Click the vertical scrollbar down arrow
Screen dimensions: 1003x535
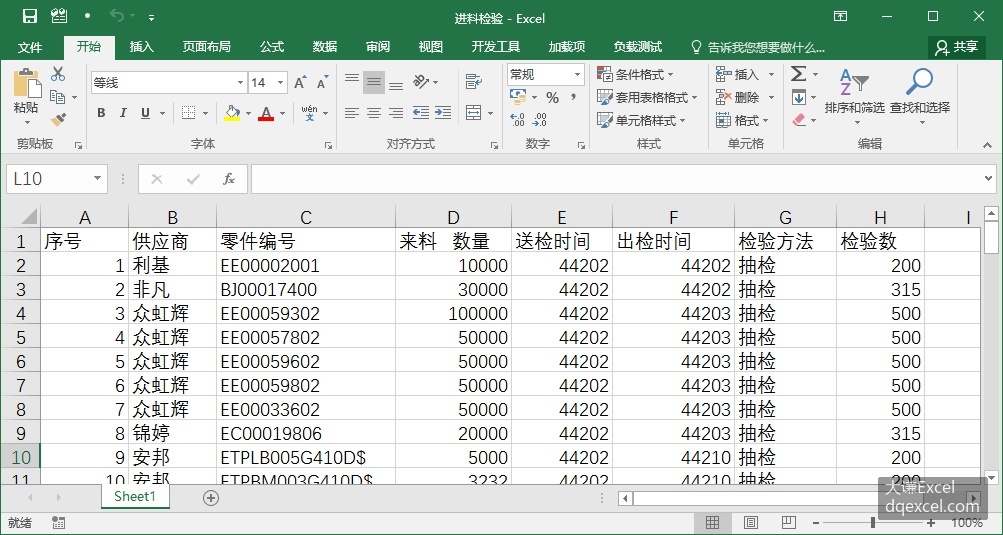tap(991, 477)
